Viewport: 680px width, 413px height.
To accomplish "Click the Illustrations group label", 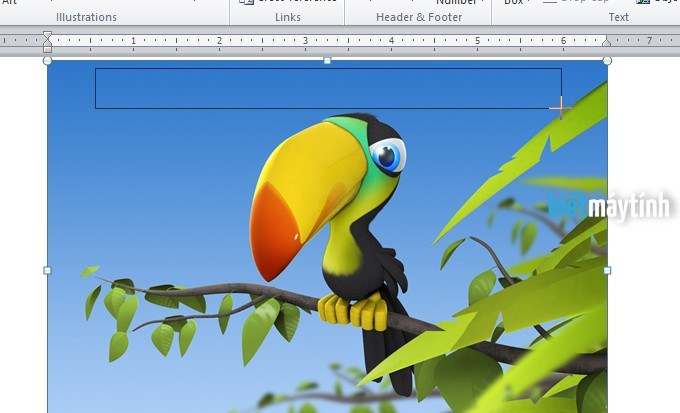I will 86,17.
